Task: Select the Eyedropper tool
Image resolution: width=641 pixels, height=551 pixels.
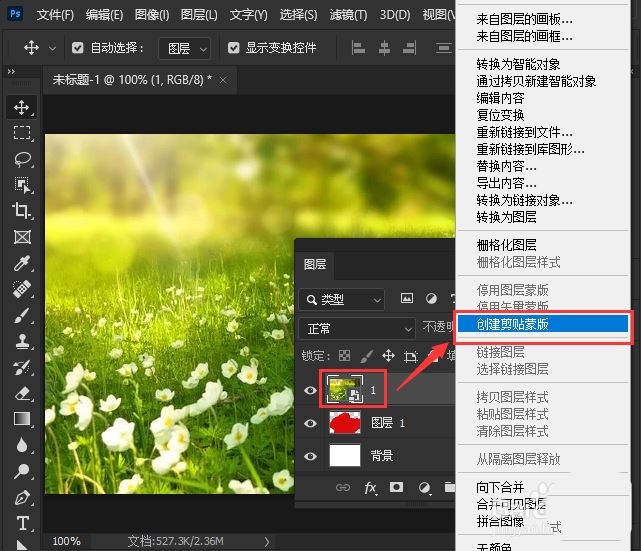Action: pyautogui.click(x=22, y=263)
